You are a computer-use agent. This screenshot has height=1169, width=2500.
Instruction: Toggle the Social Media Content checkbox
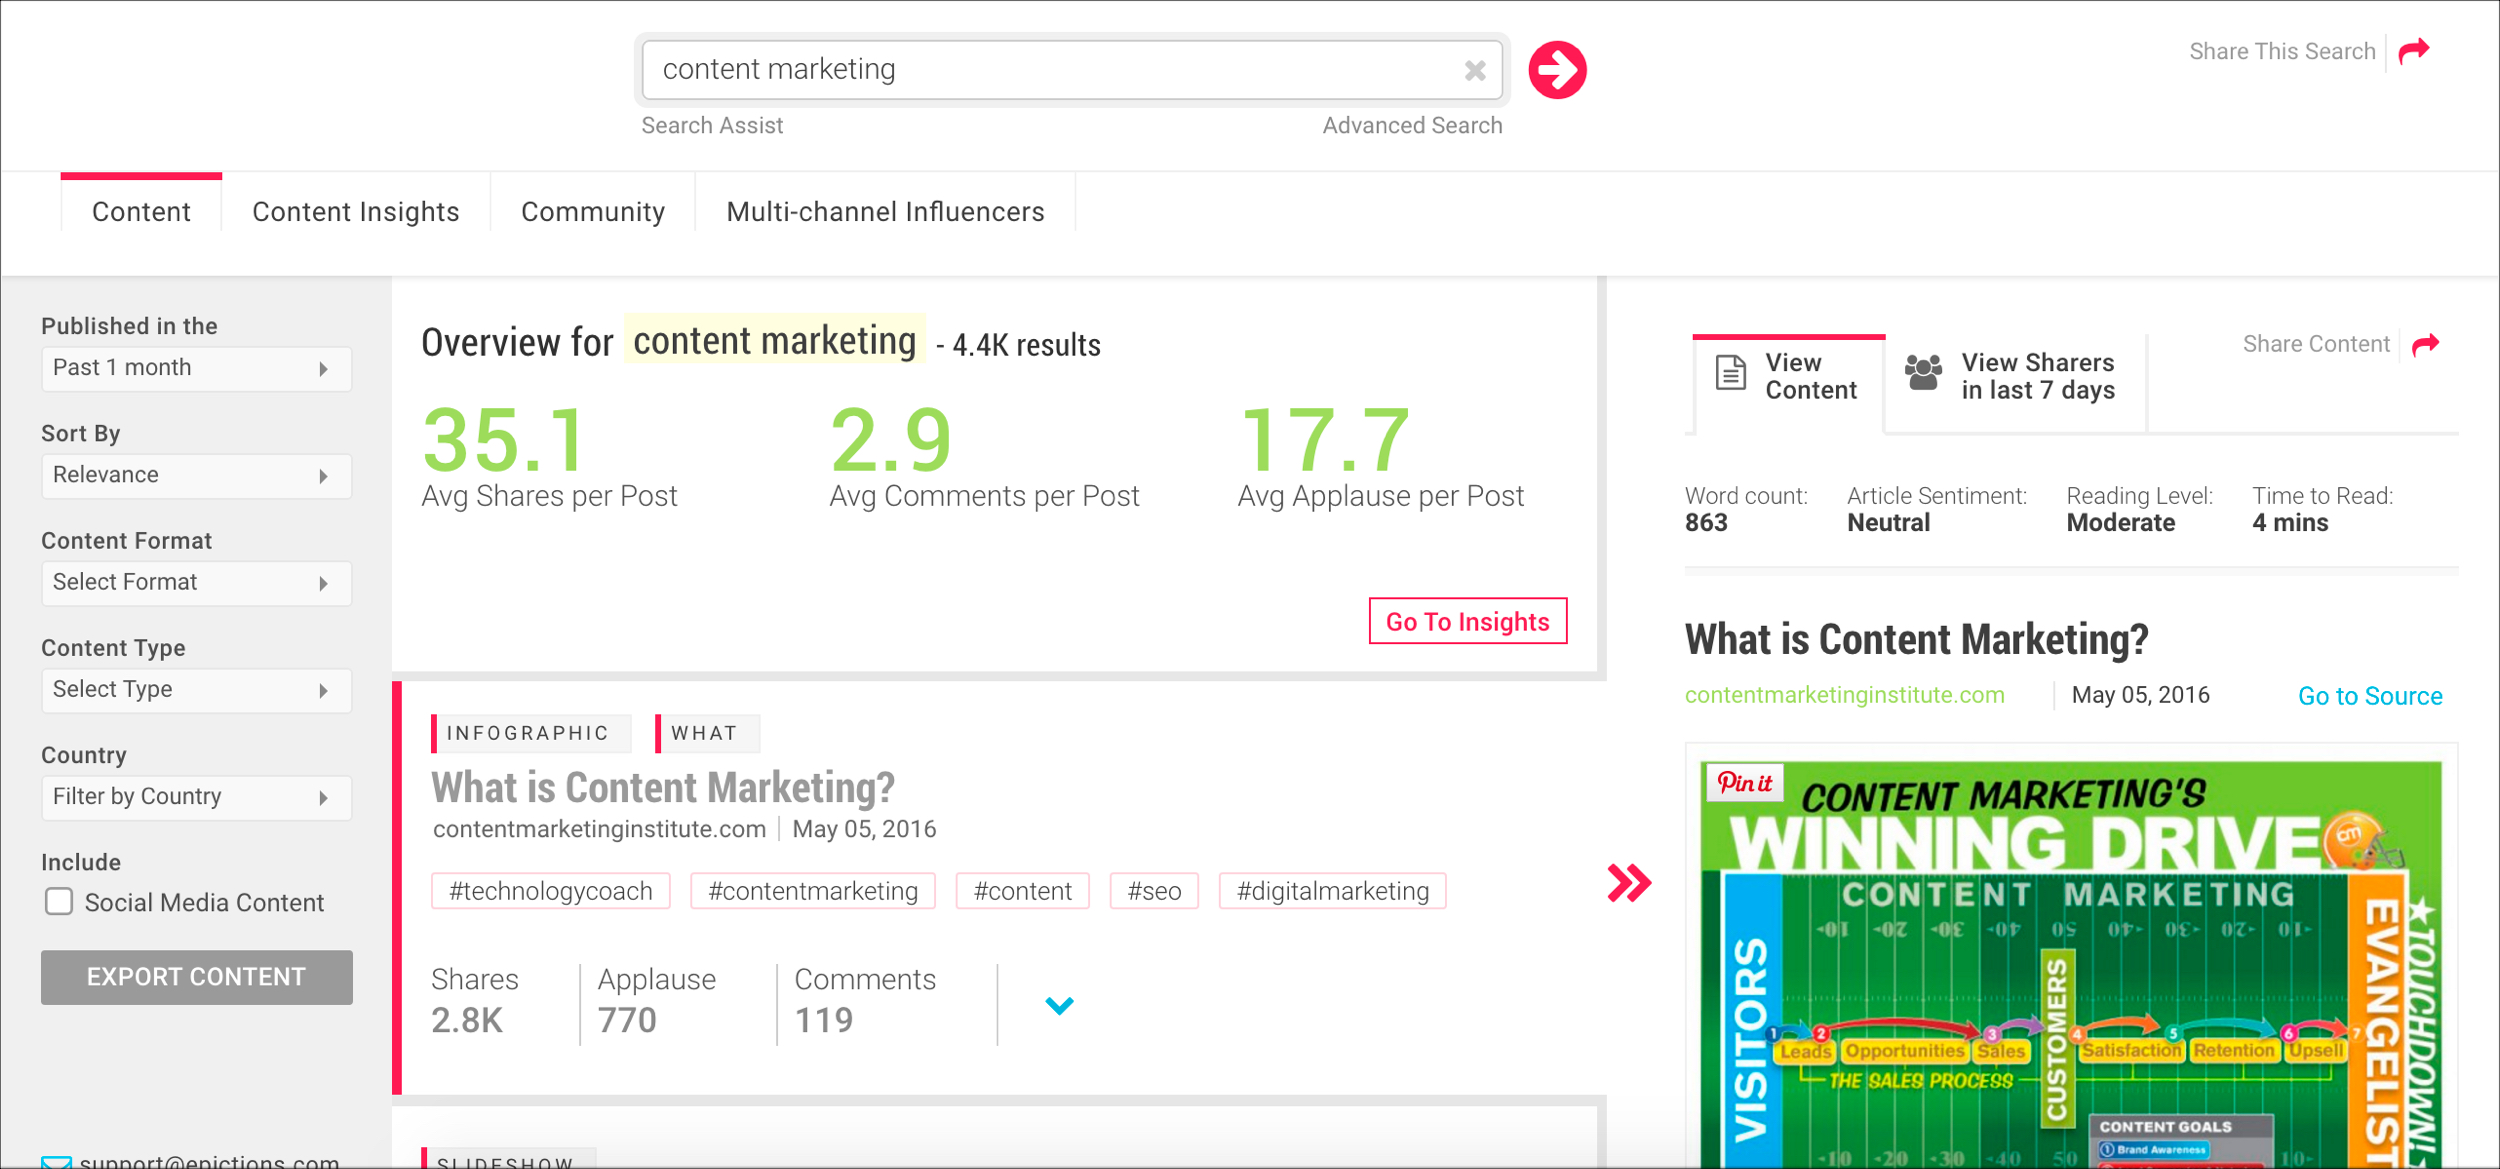pyautogui.click(x=59, y=902)
